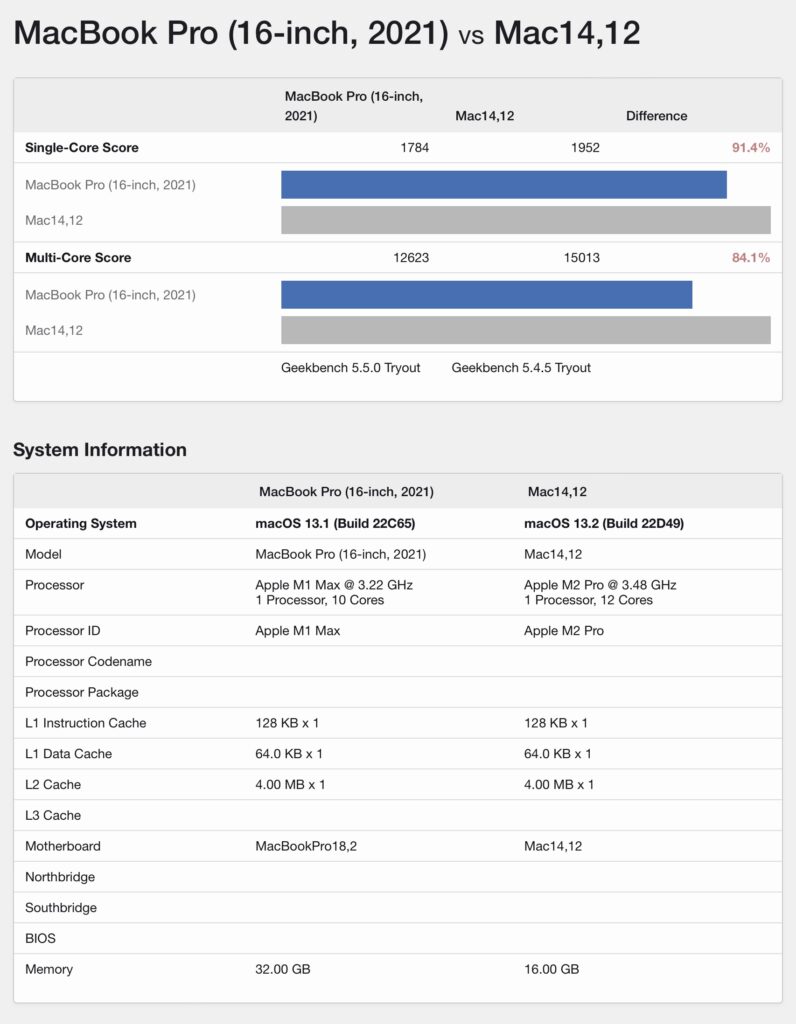
Task: Click the gray single-core Mac14,12 bar
Action: click(x=526, y=220)
